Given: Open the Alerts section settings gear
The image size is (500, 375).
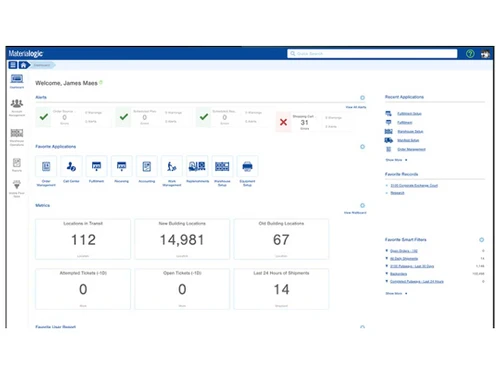Looking at the screenshot, I should (362, 98).
